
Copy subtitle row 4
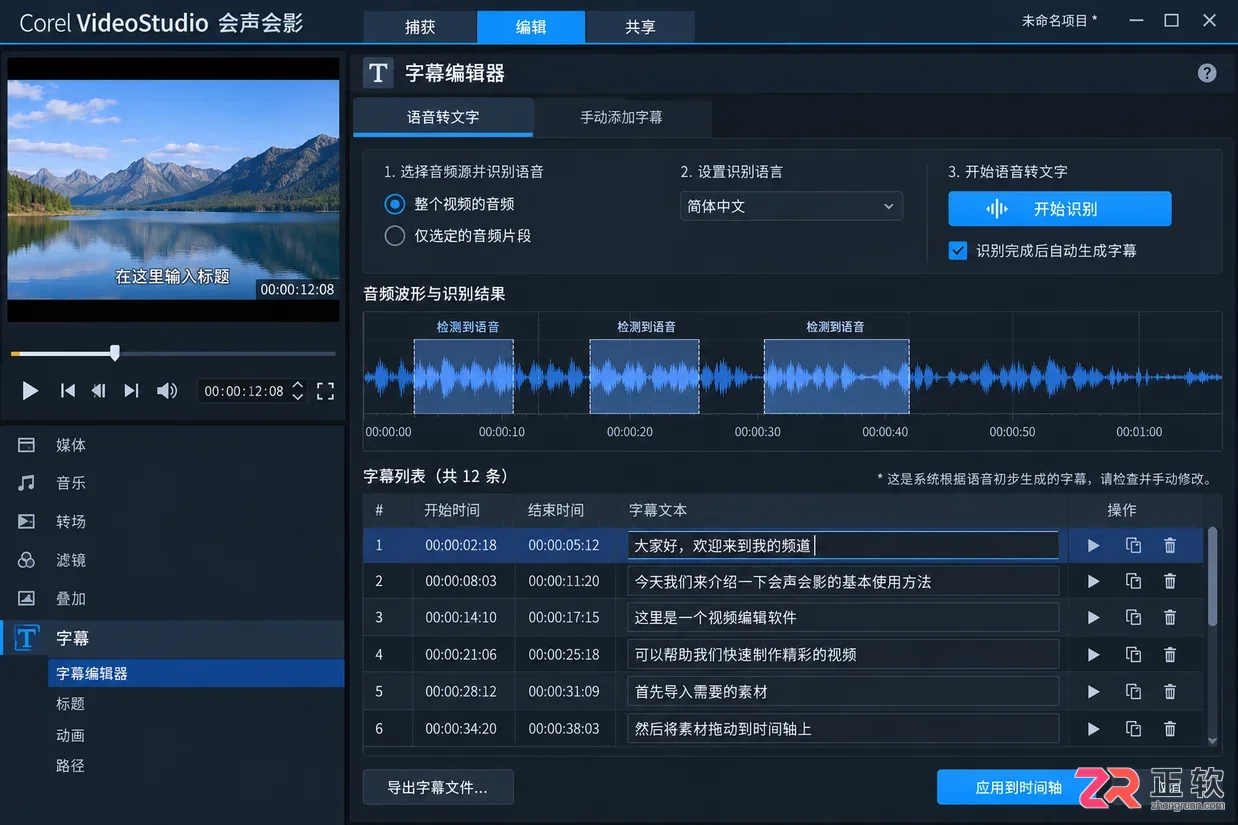1133,655
